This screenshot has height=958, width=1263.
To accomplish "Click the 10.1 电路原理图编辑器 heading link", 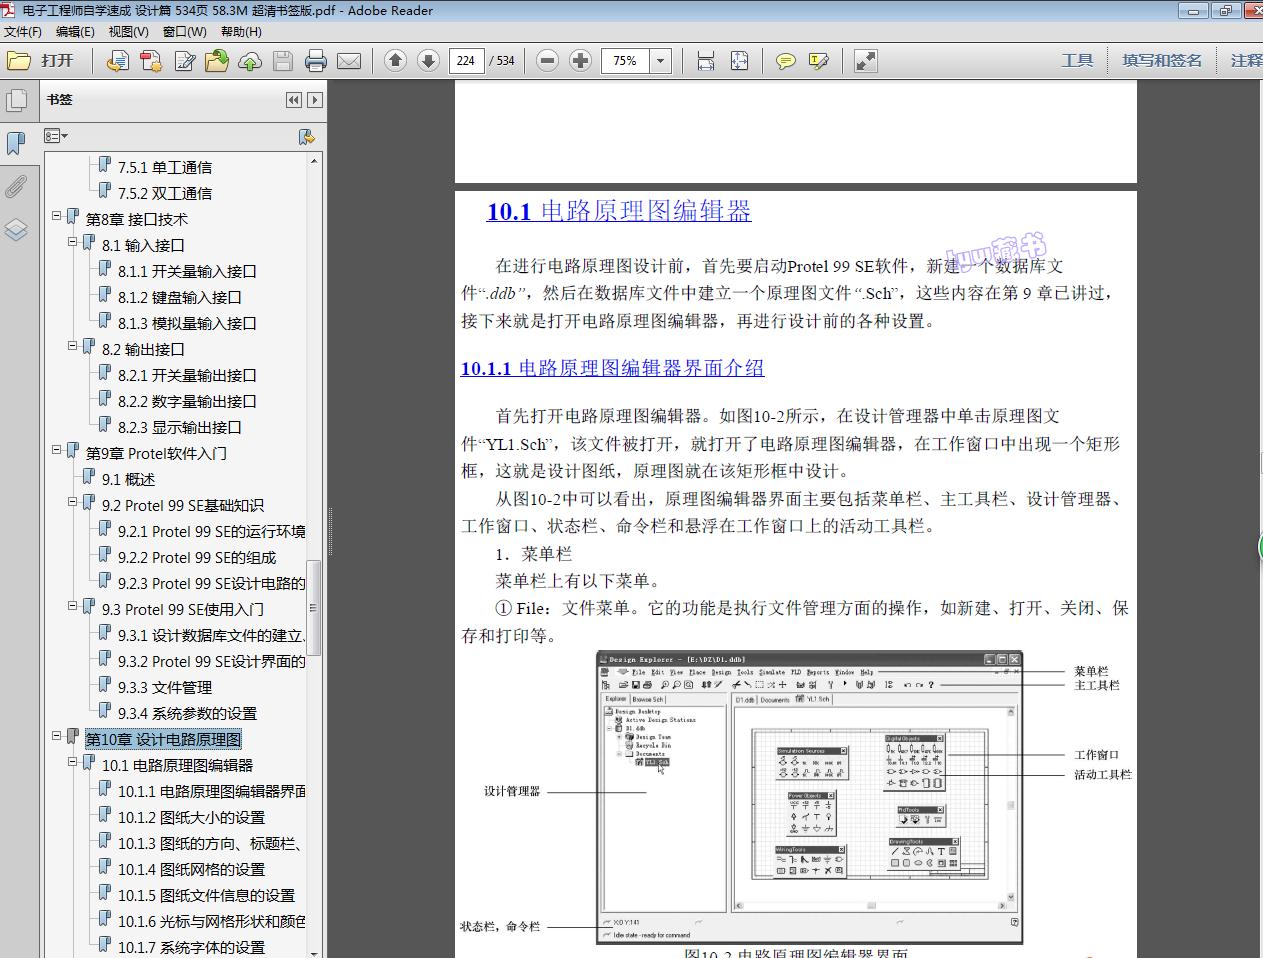I will point(619,211).
